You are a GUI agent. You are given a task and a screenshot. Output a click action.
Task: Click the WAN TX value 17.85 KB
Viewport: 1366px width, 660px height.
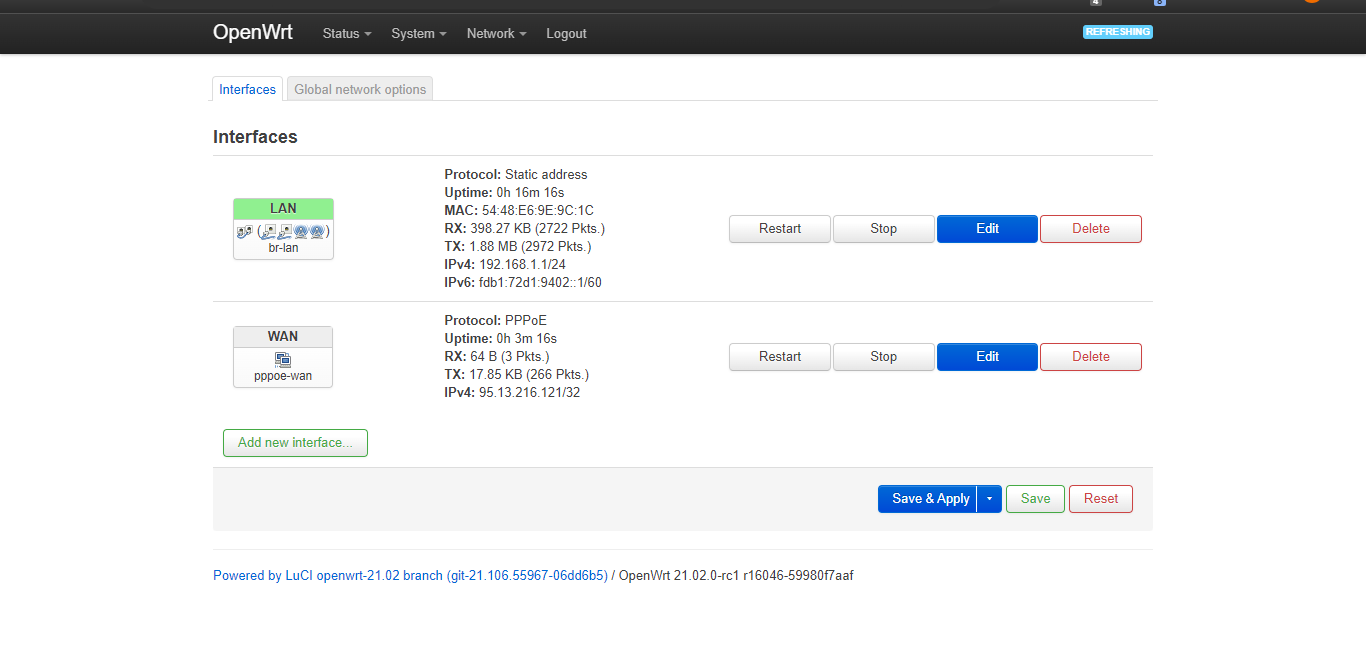[498, 374]
